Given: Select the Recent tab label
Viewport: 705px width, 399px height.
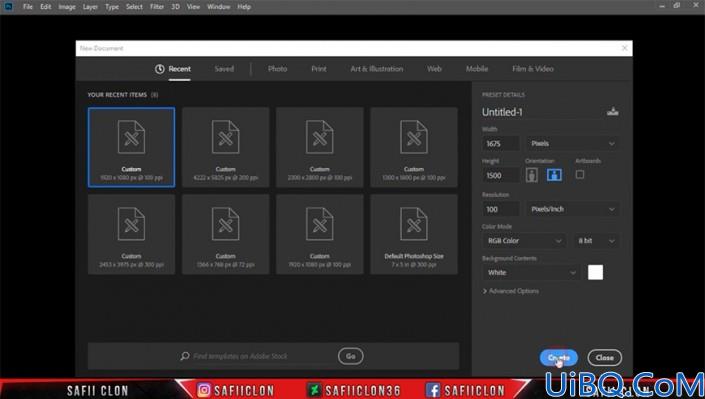Looking at the screenshot, I should coord(179,69).
